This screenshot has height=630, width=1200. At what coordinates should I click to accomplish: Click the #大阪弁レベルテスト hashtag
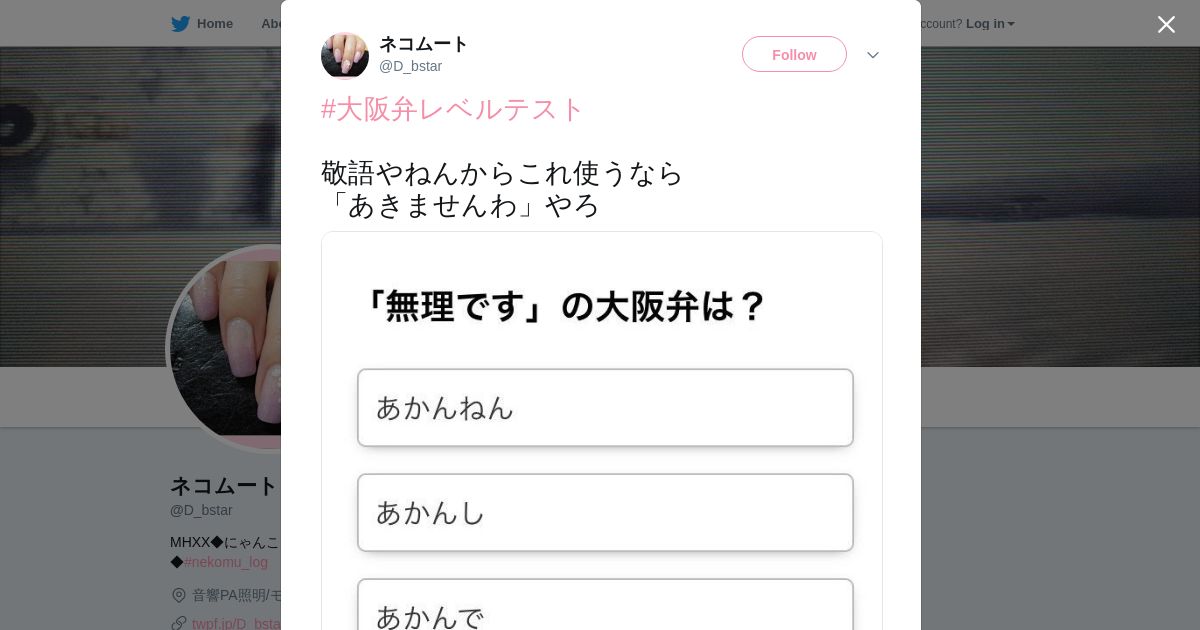click(452, 109)
